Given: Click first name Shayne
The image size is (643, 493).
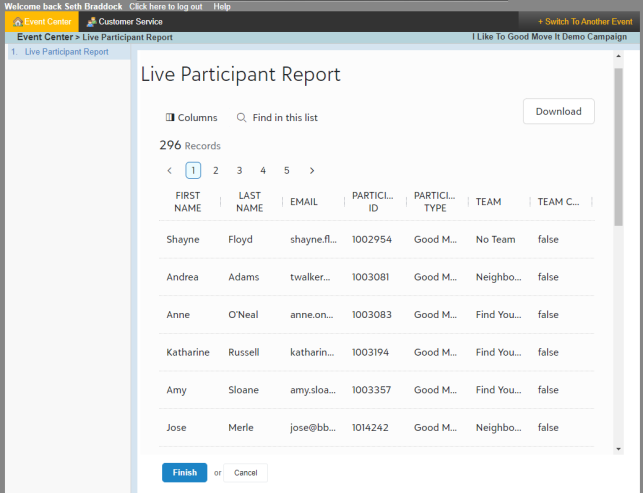Looking at the screenshot, I should coord(183,240).
